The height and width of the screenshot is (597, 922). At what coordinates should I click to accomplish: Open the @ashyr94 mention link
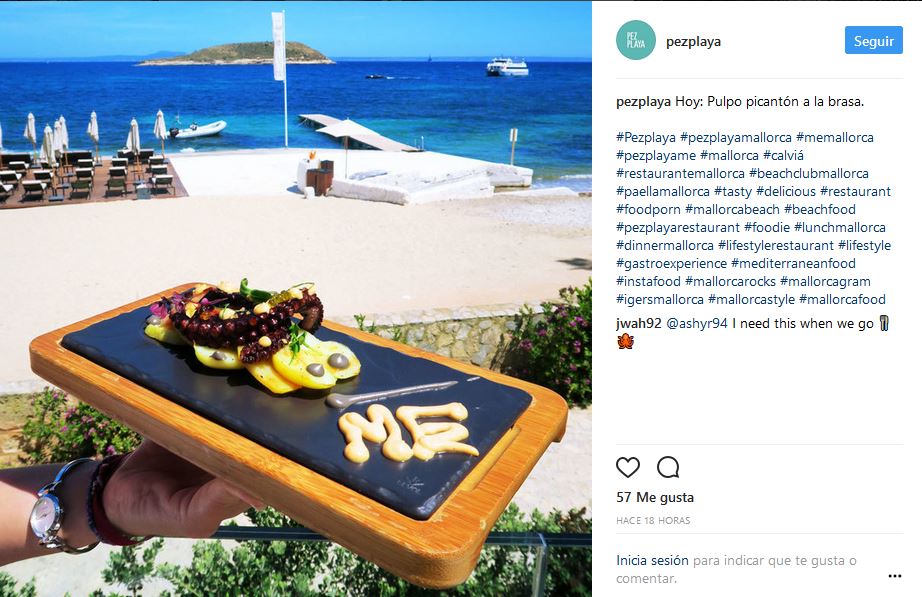(x=697, y=323)
